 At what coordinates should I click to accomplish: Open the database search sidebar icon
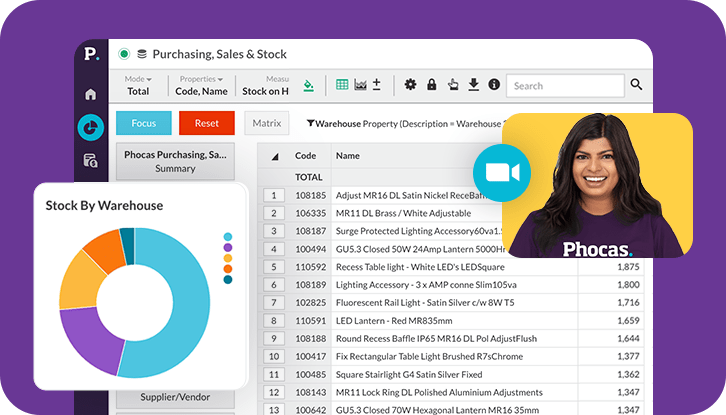click(x=91, y=160)
